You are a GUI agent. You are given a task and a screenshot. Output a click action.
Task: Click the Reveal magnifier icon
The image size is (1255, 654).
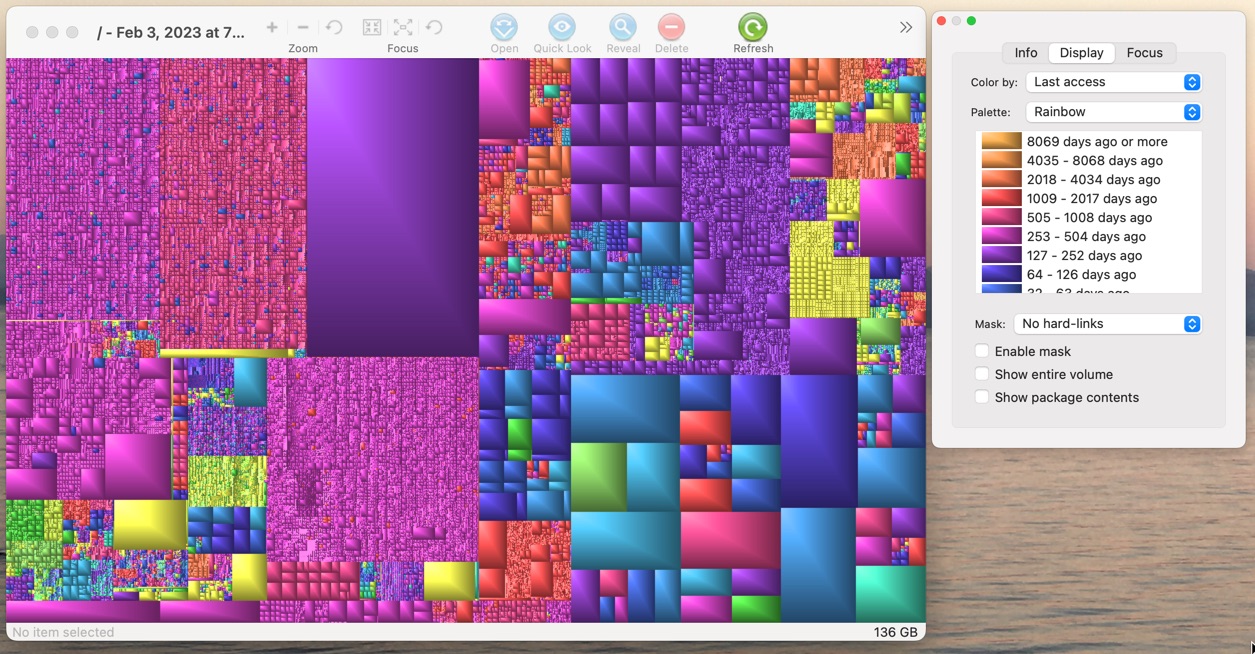click(622, 27)
